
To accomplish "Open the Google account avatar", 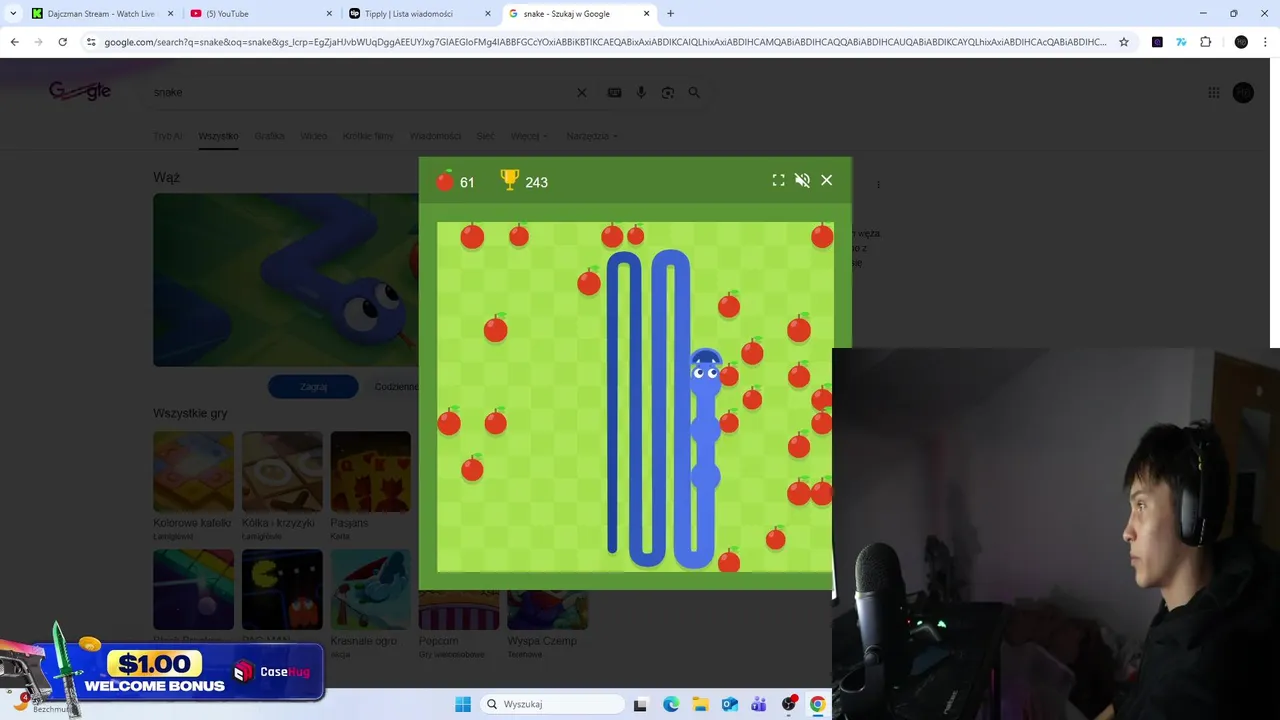I will tap(1243, 92).
